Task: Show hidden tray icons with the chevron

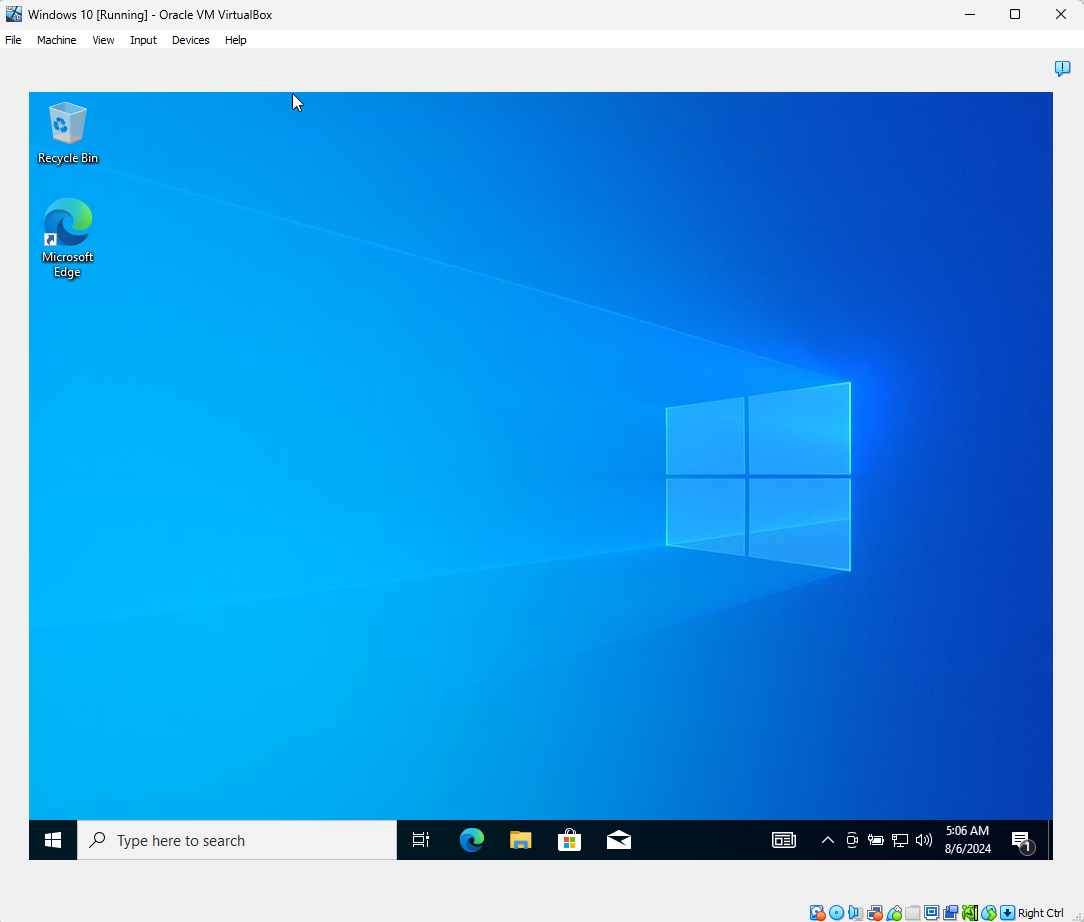Action: click(x=828, y=840)
